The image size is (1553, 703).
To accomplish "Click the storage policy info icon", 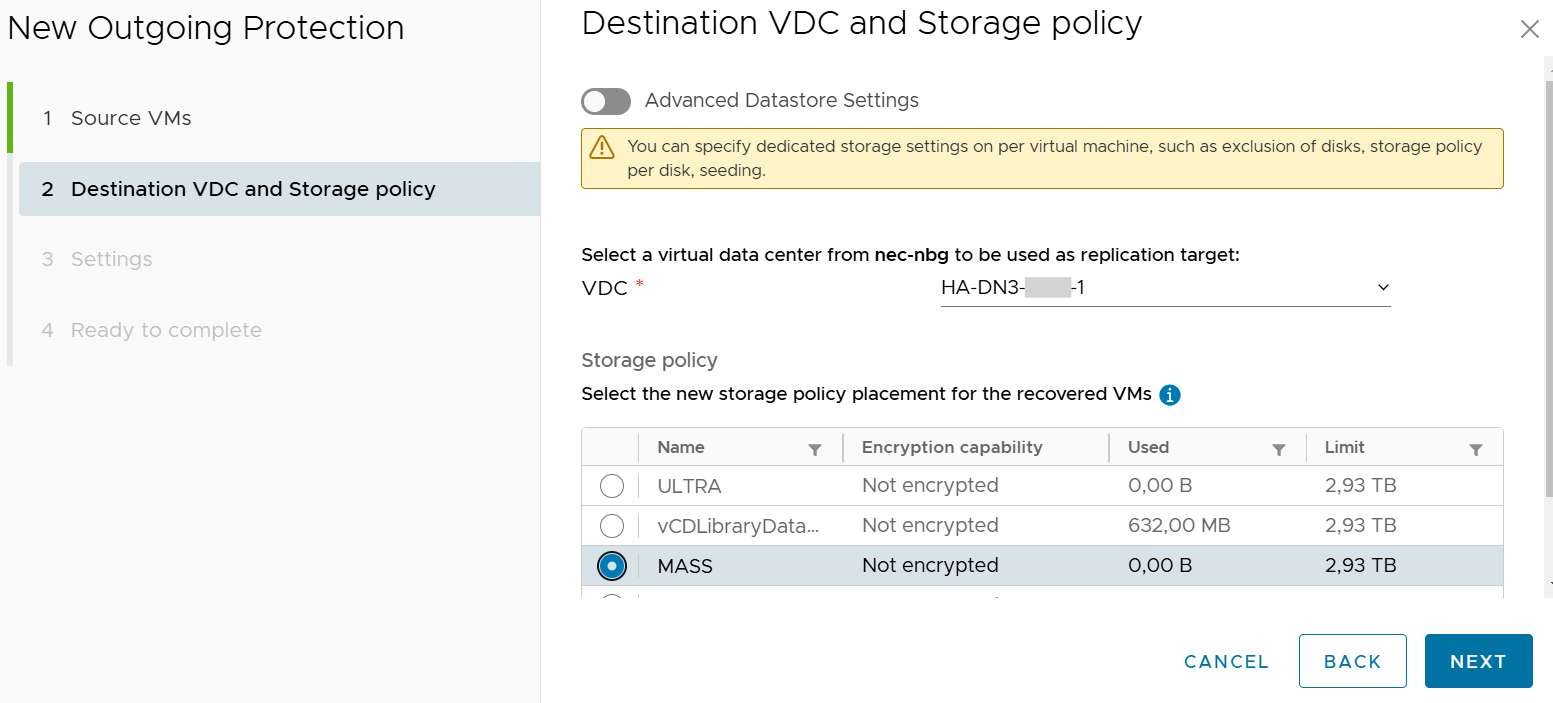I will tap(1170, 395).
